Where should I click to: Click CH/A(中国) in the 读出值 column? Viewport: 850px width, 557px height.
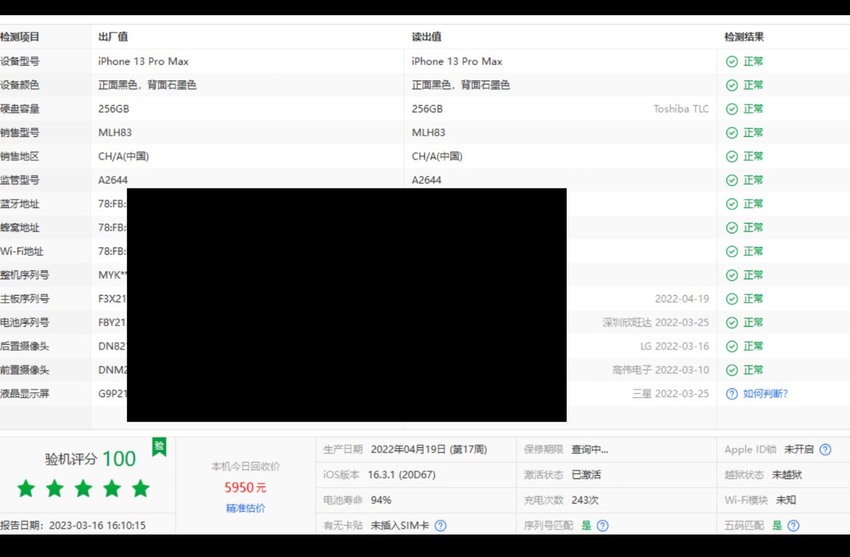437,157
